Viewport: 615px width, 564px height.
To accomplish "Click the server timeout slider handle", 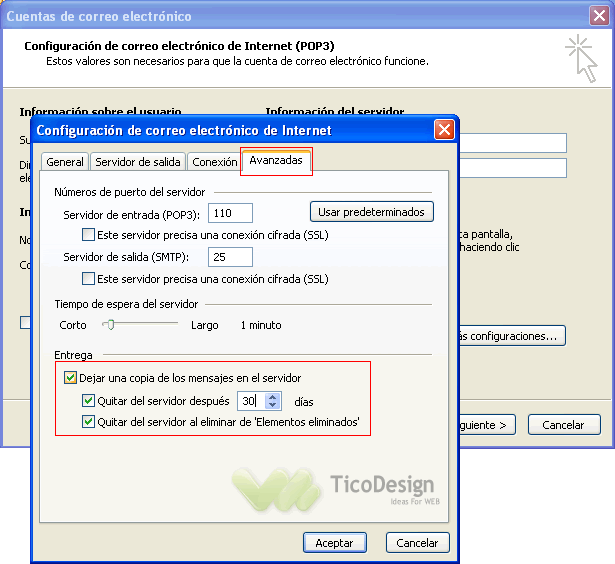I will 110,324.
